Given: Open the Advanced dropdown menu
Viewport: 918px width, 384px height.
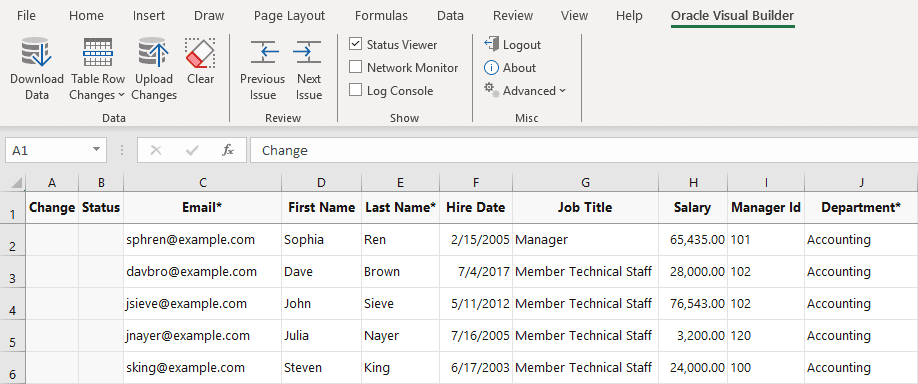Looking at the screenshot, I should 525,91.
